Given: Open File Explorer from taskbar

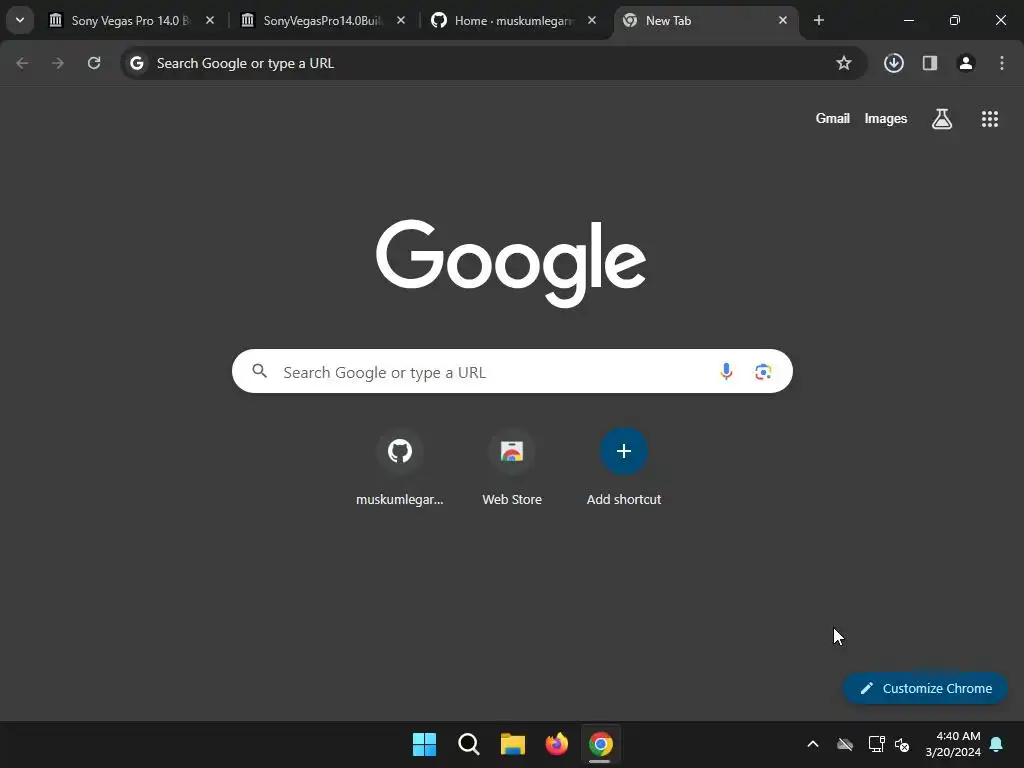Looking at the screenshot, I should click(x=513, y=744).
